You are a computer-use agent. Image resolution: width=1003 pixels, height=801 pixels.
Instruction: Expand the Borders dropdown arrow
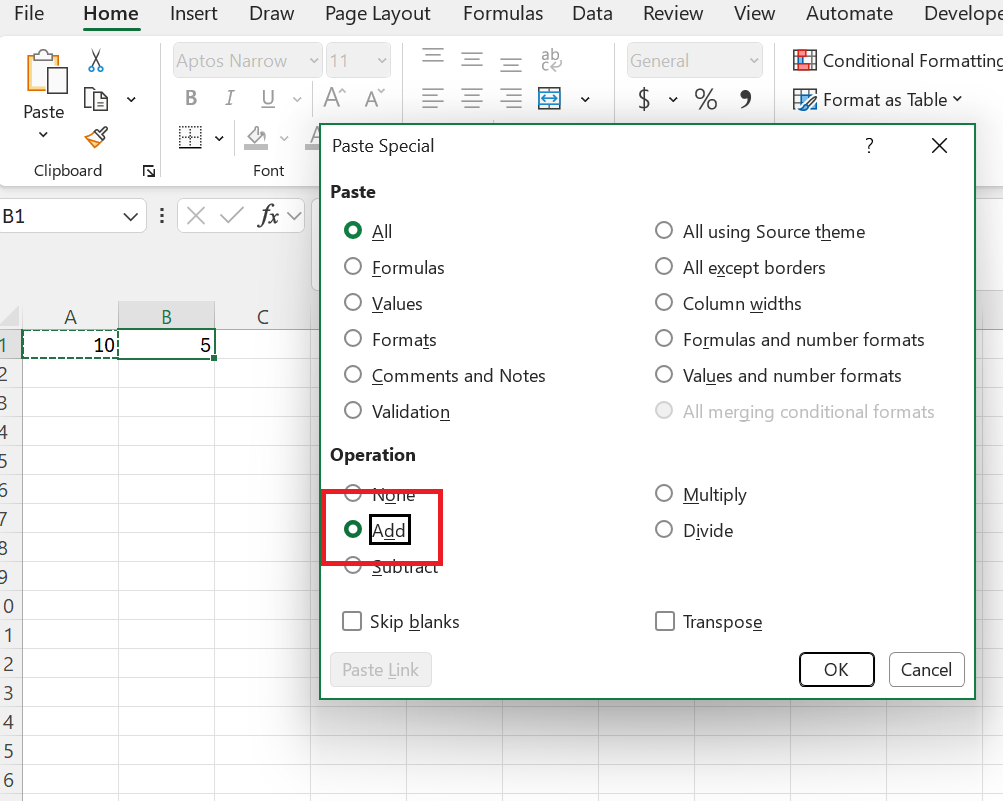pos(219,138)
